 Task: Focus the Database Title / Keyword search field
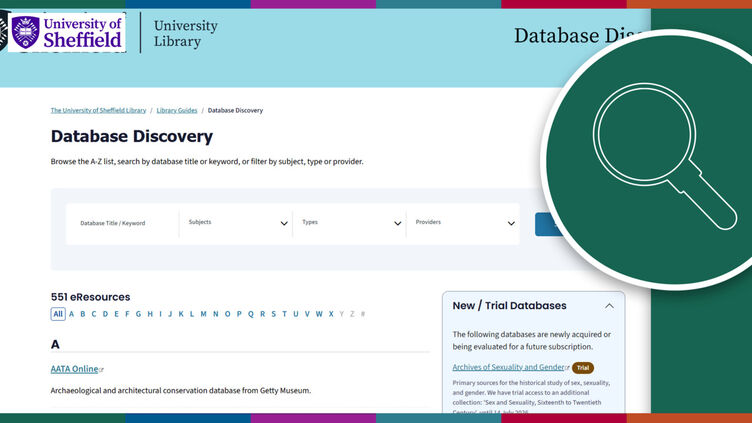[x=122, y=223]
